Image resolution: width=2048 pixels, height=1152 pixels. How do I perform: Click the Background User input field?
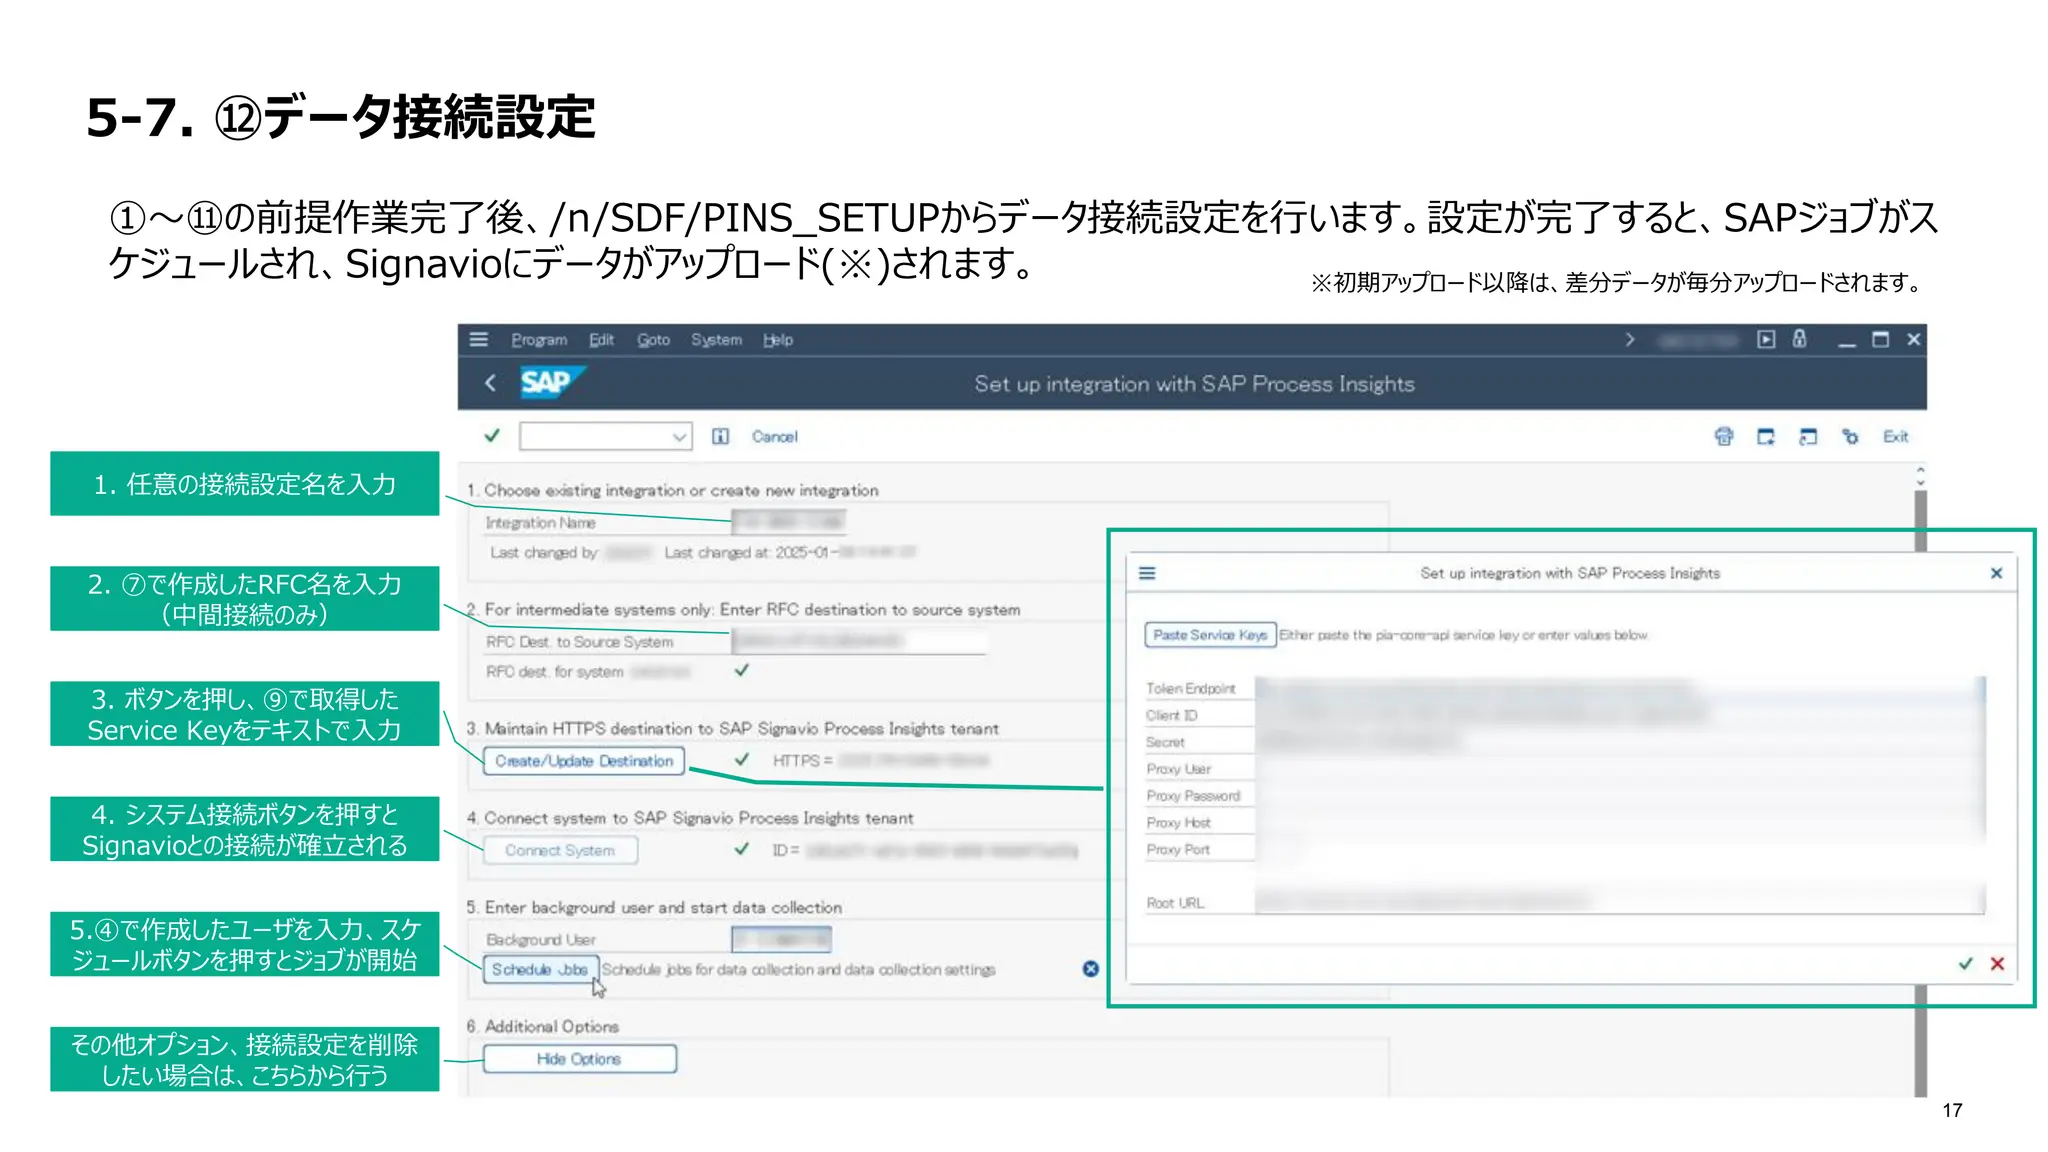781,939
